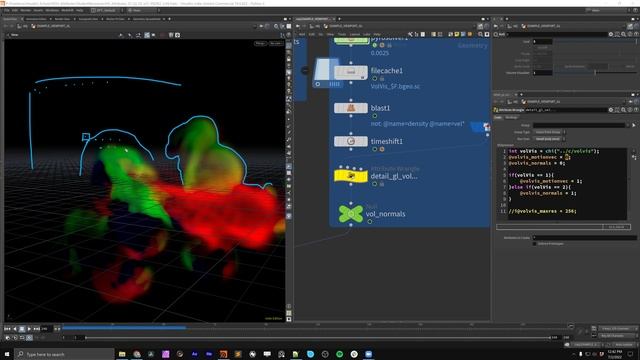Toggle the Enforce Prototypes checkbox
Viewport: 640px width, 360px height.
coord(535,244)
